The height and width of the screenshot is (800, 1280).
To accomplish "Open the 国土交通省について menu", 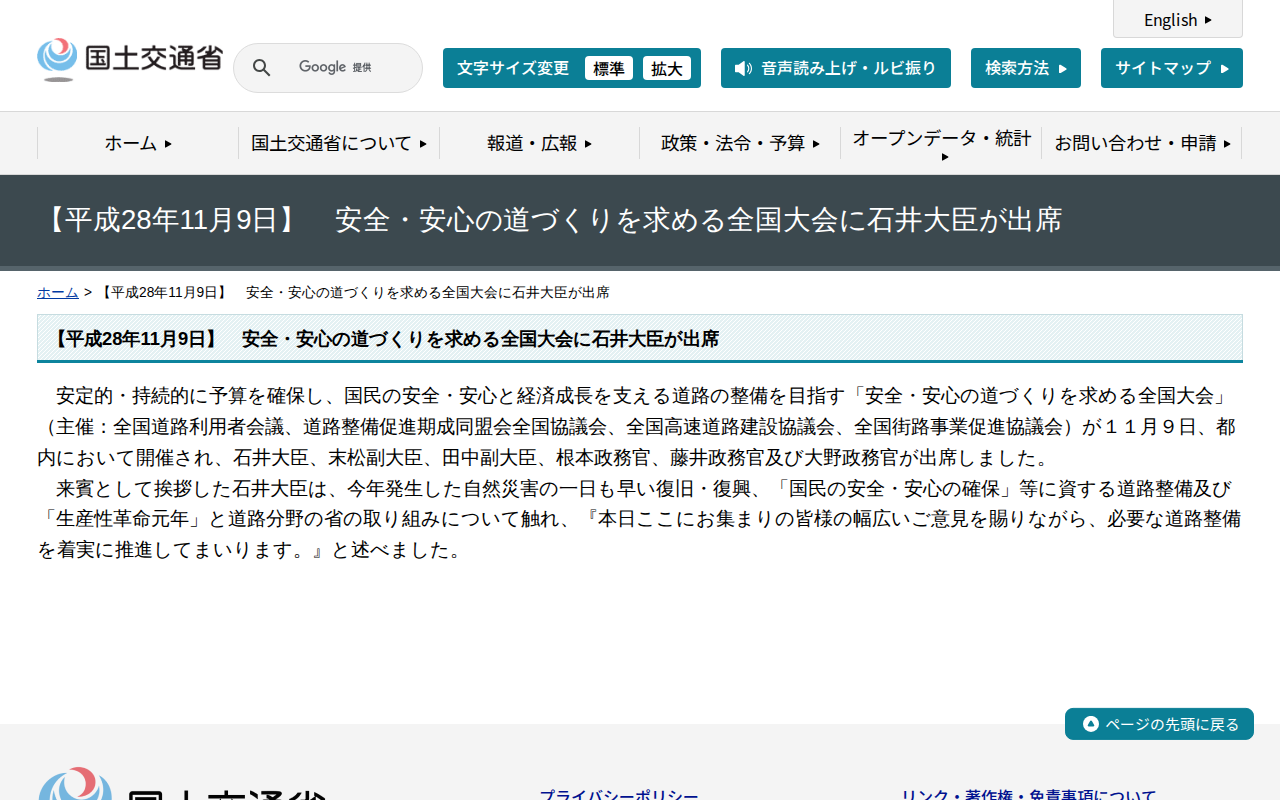I will (337, 143).
